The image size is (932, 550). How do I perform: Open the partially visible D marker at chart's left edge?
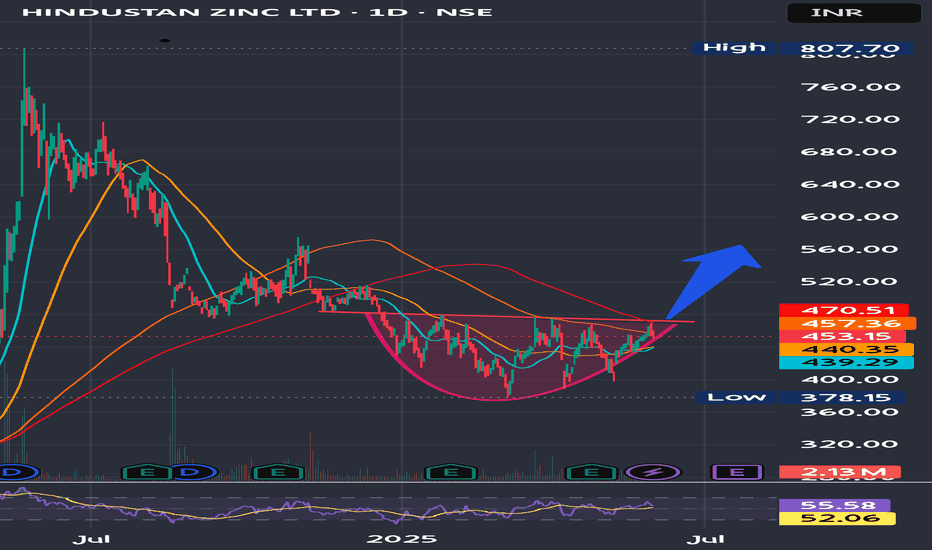pos(18,473)
